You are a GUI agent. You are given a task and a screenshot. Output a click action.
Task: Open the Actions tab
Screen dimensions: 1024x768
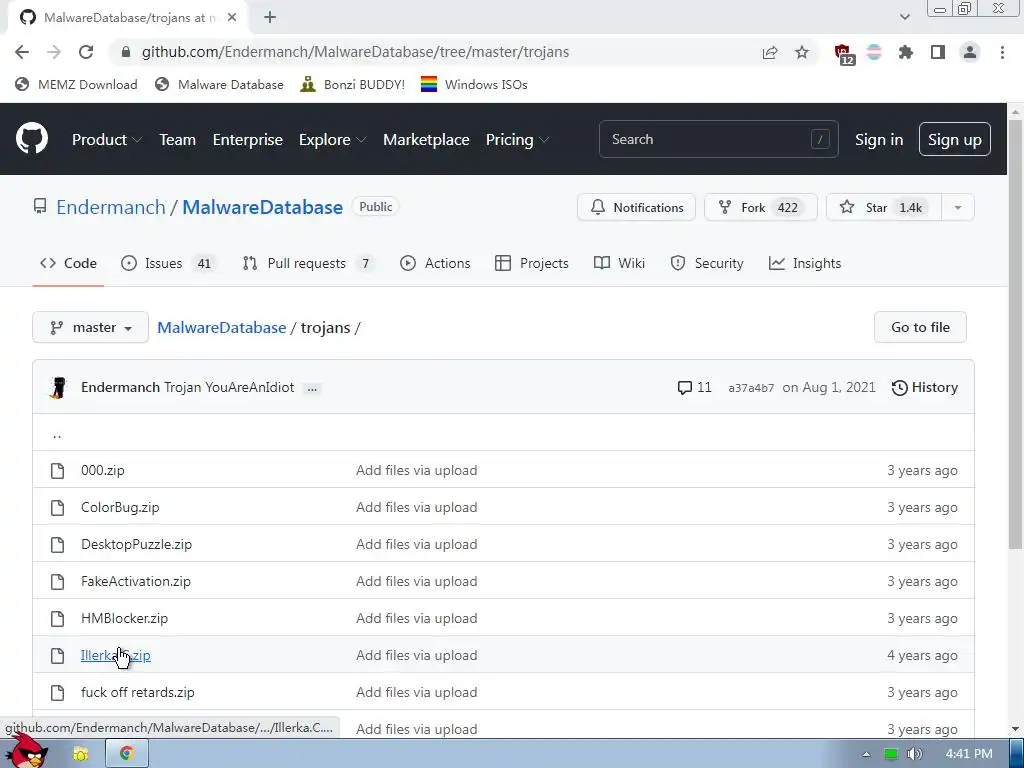pos(435,263)
